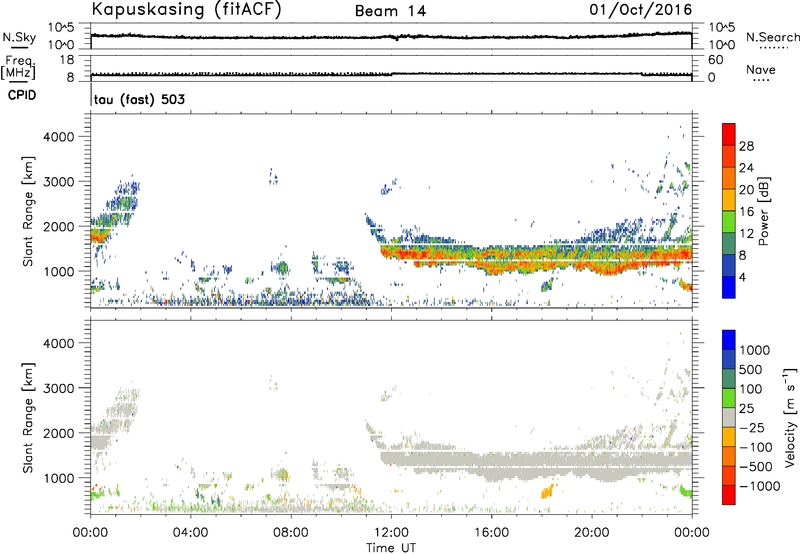Click the orange velocity patch near 18:00
800x554 pixels.
click(x=546, y=491)
